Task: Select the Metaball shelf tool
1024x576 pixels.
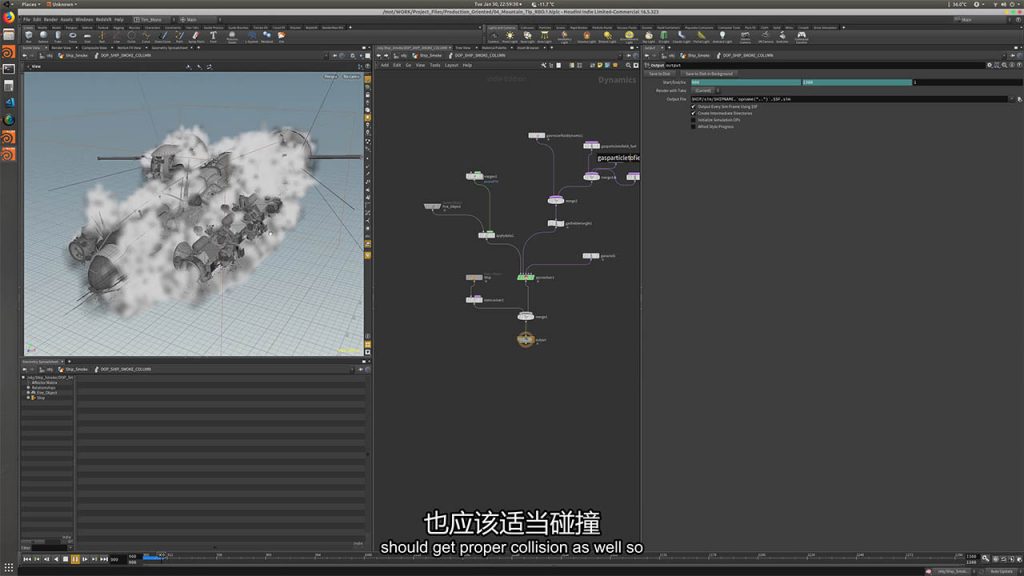Action: (x=267, y=37)
